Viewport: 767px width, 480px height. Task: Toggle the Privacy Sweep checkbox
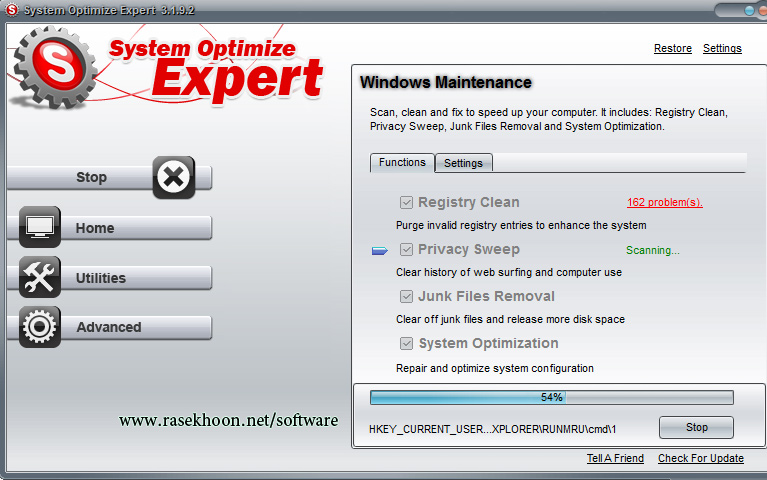tap(406, 250)
